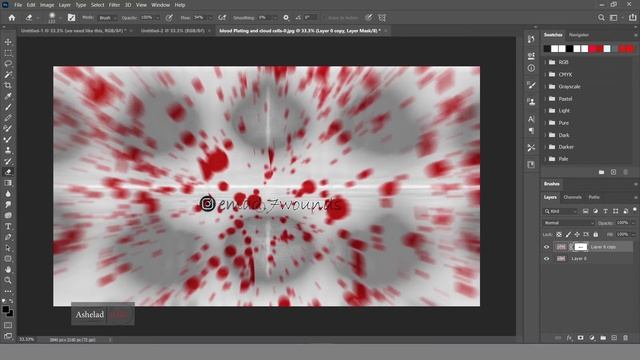This screenshot has width=640, height=360.
Task: Open the workspace switcher icon
Action: 614,18
